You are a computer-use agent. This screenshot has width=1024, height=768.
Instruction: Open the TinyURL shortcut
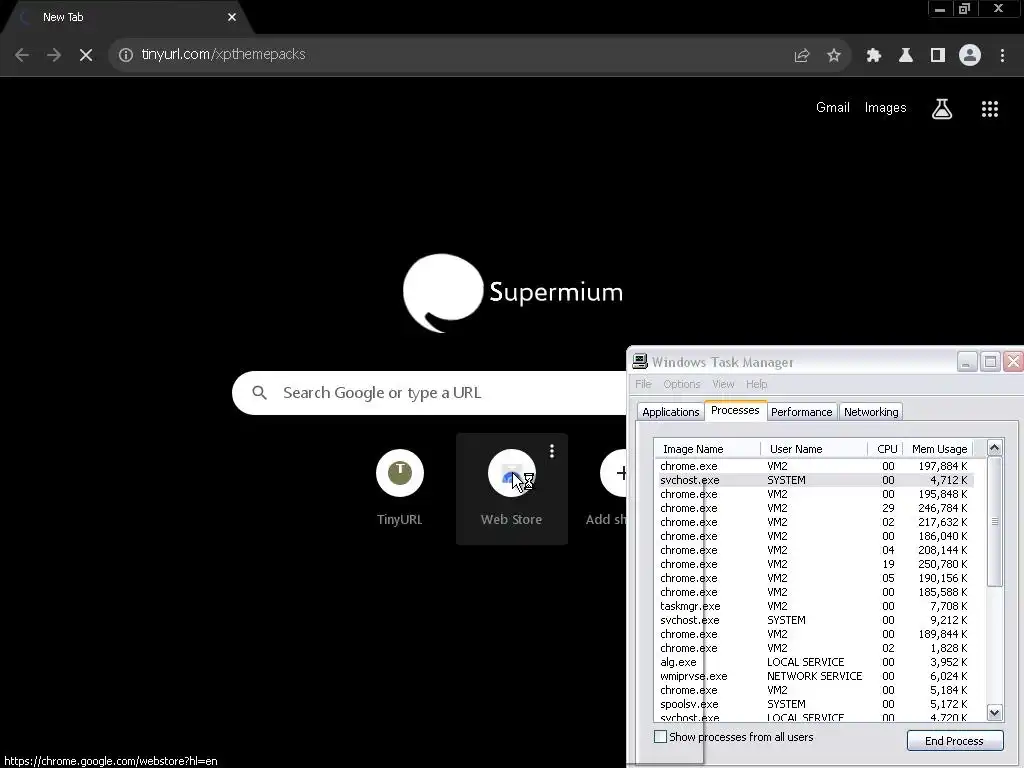(400, 488)
